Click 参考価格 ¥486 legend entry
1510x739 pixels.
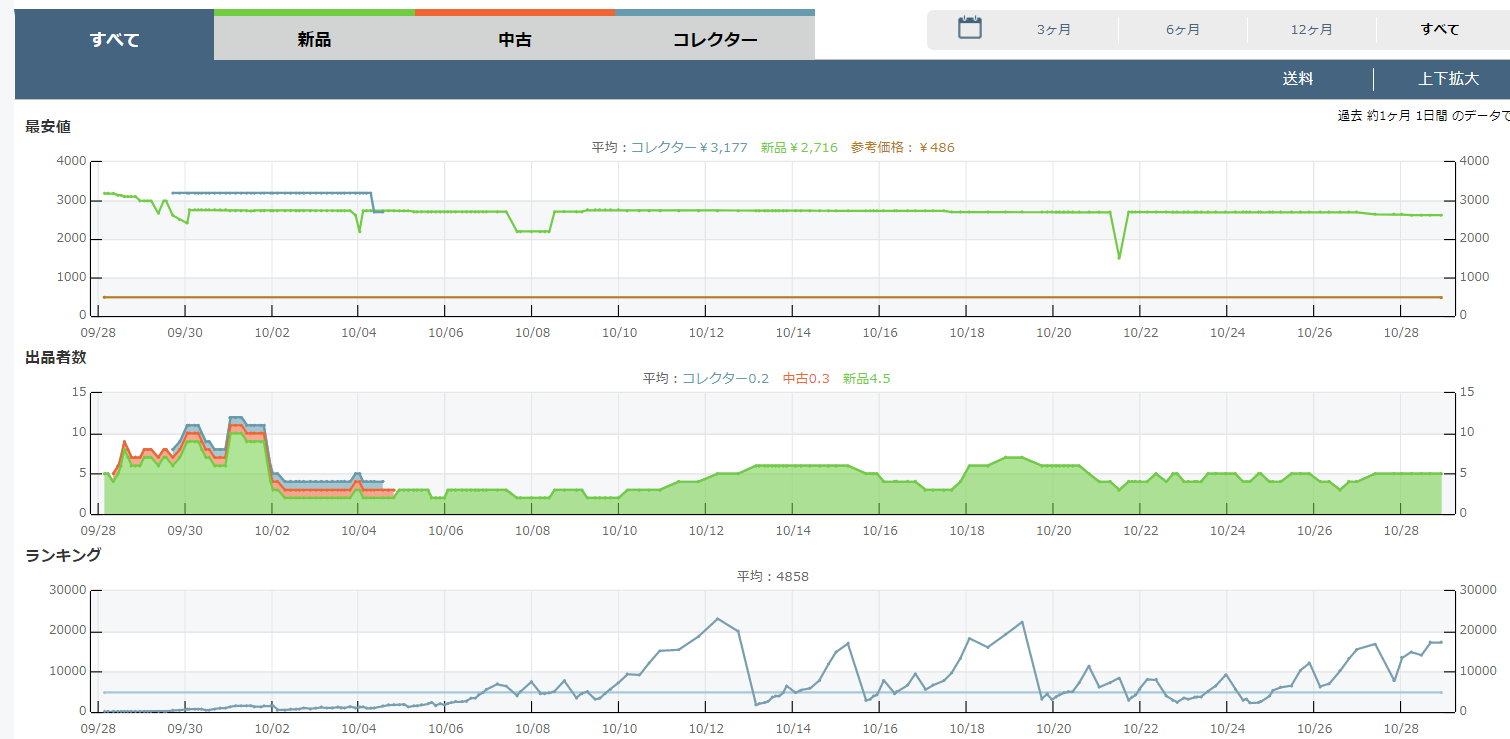[902, 148]
